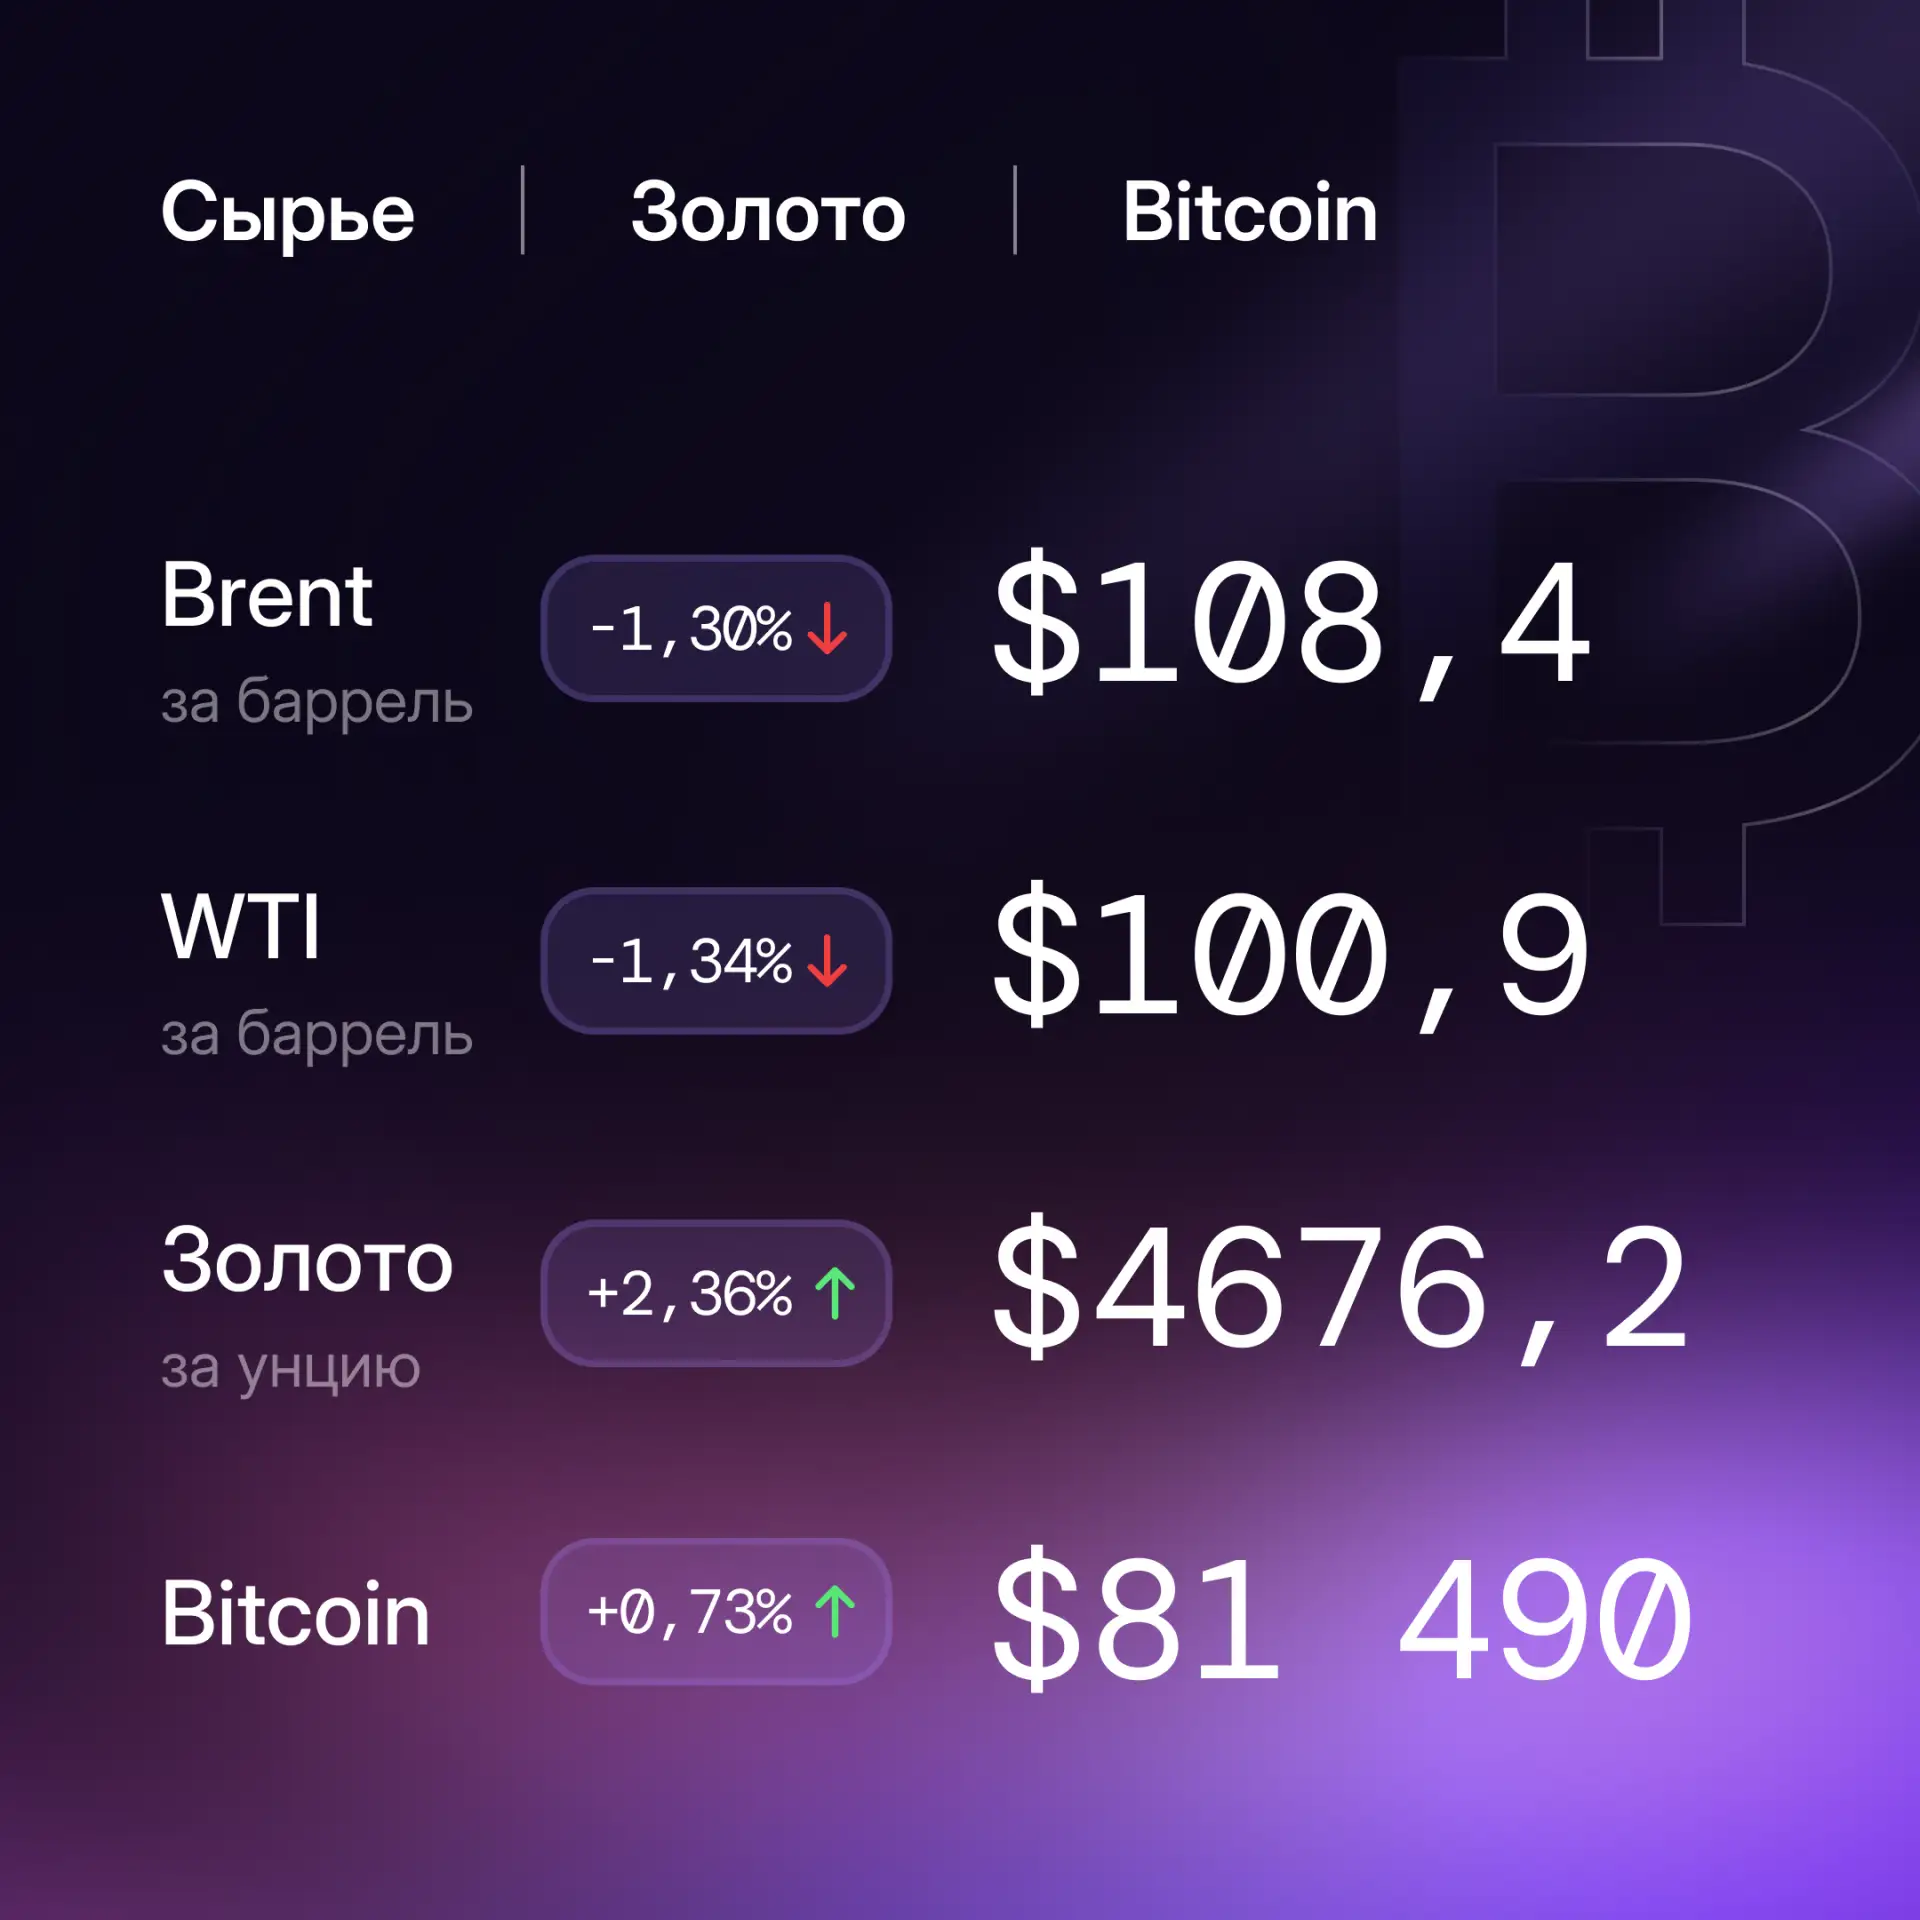1920x1920 pixels.
Task: Select the Brent row label
Action: (x=267, y=596)
